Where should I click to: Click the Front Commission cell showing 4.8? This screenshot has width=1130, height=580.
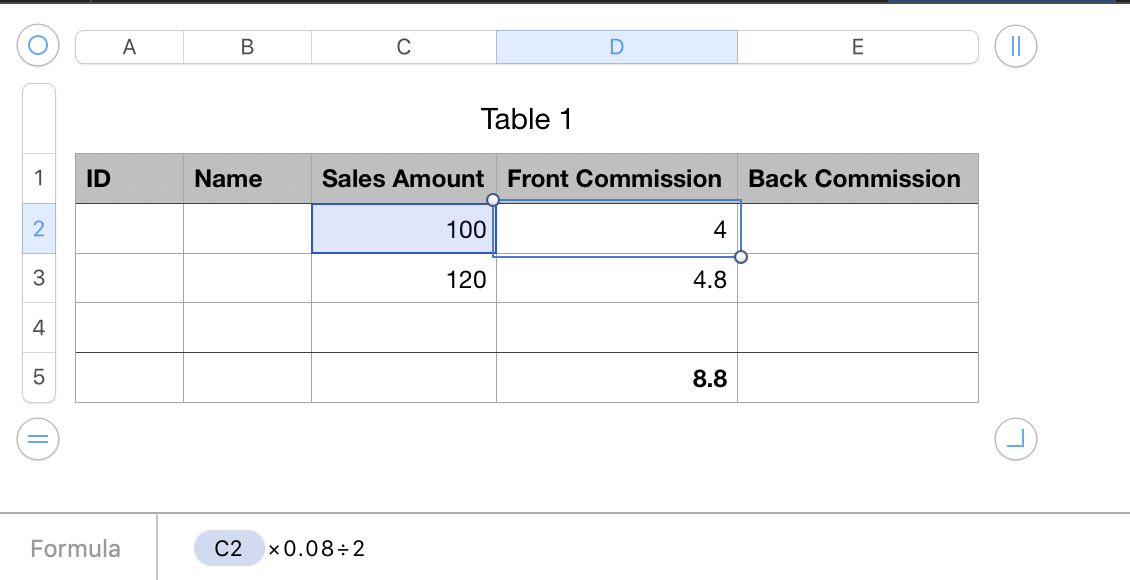[x=616, y=279]
